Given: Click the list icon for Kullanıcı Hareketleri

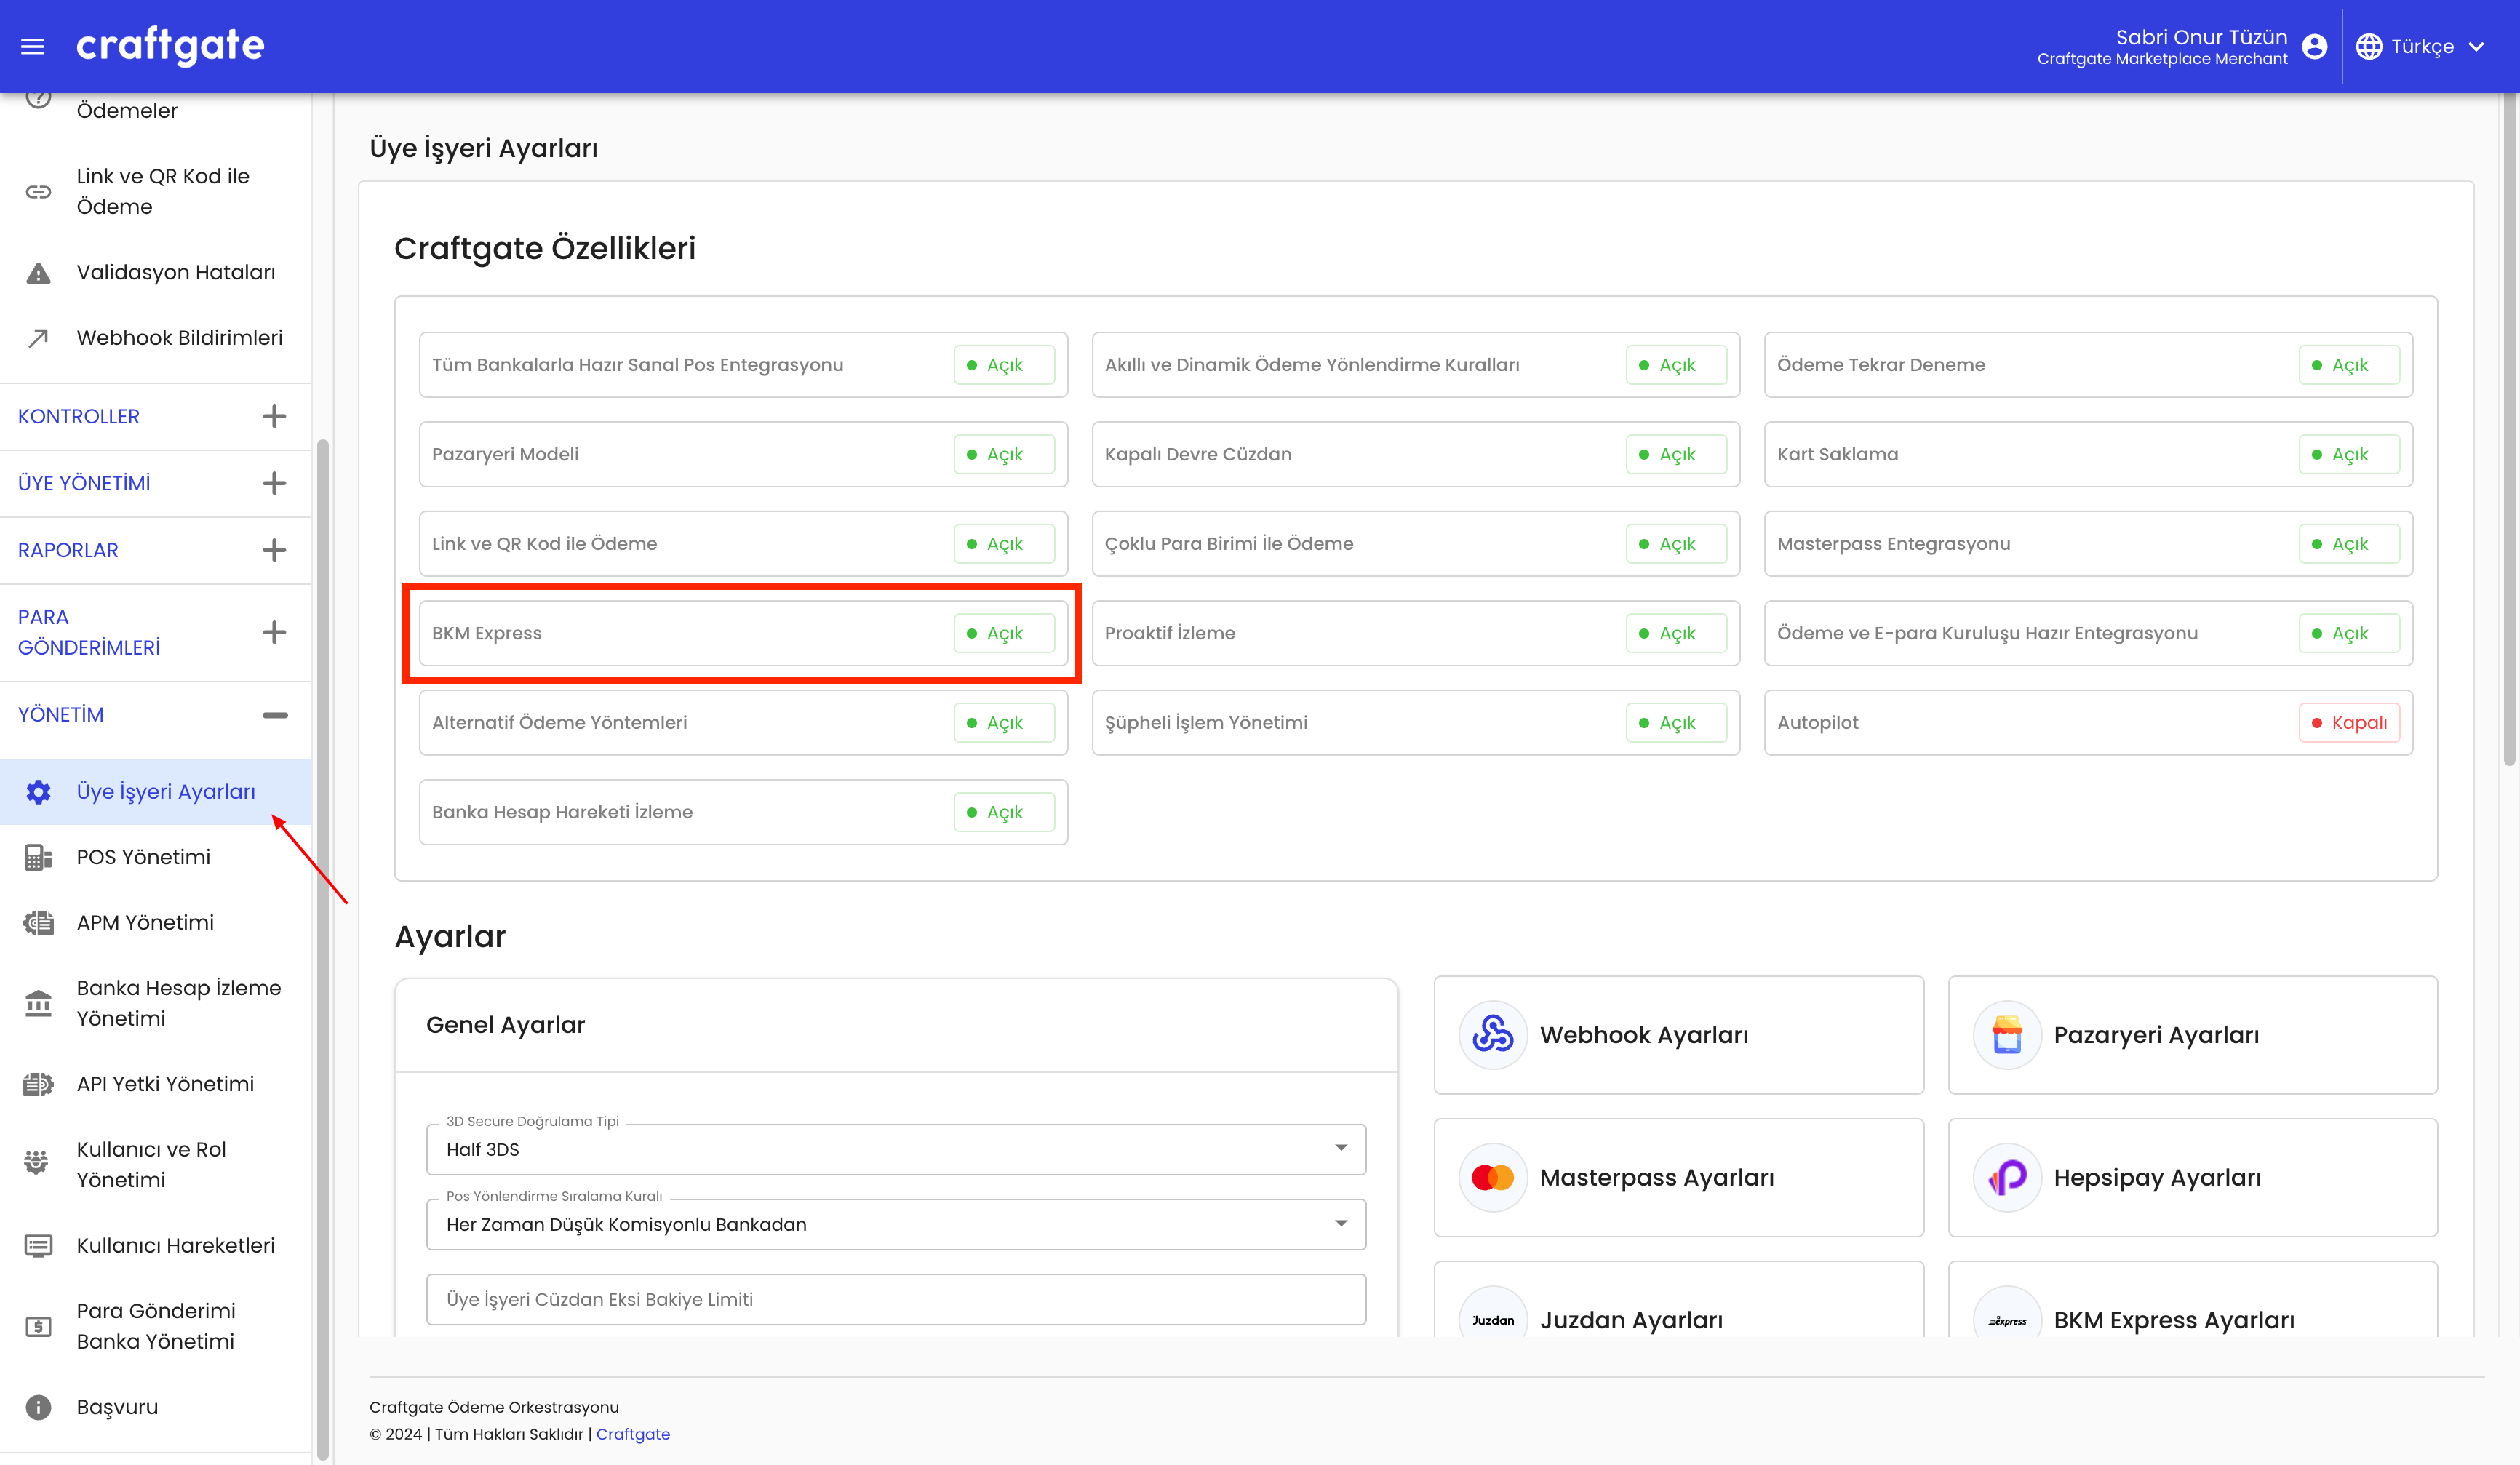Looking at the screenshot, I should [38, 1246].
